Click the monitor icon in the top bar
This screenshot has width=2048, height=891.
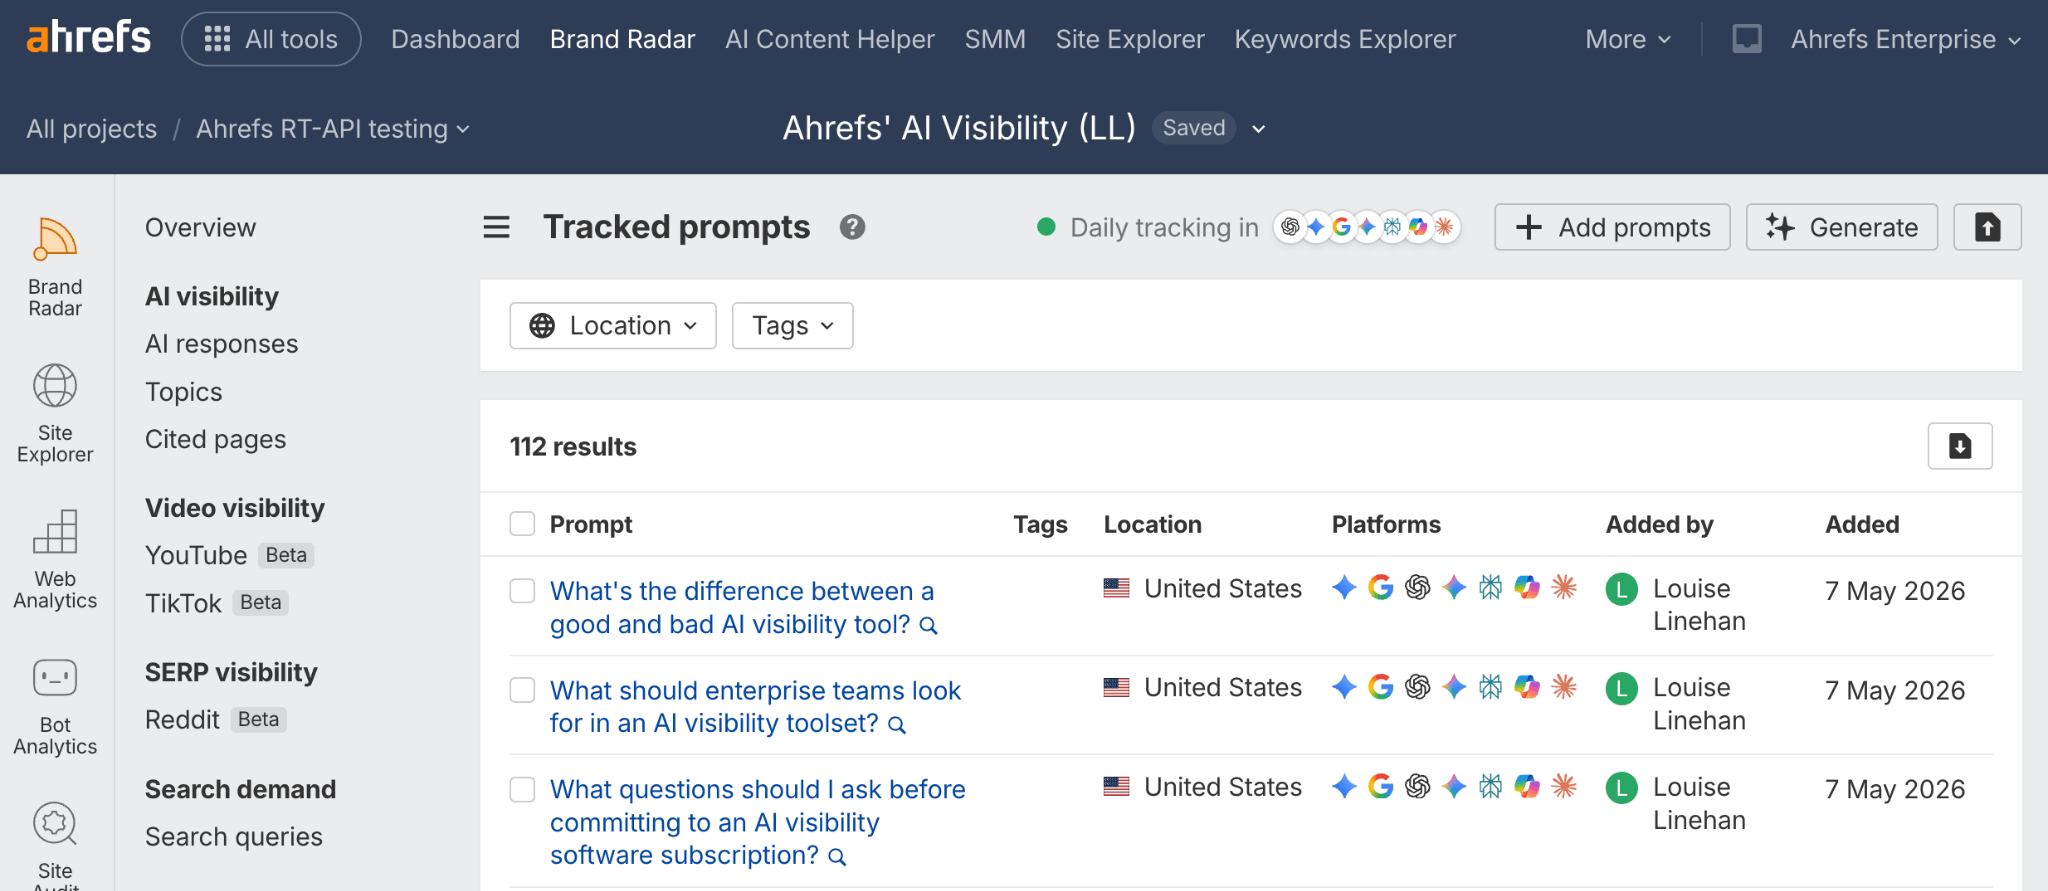[1746, 39]
